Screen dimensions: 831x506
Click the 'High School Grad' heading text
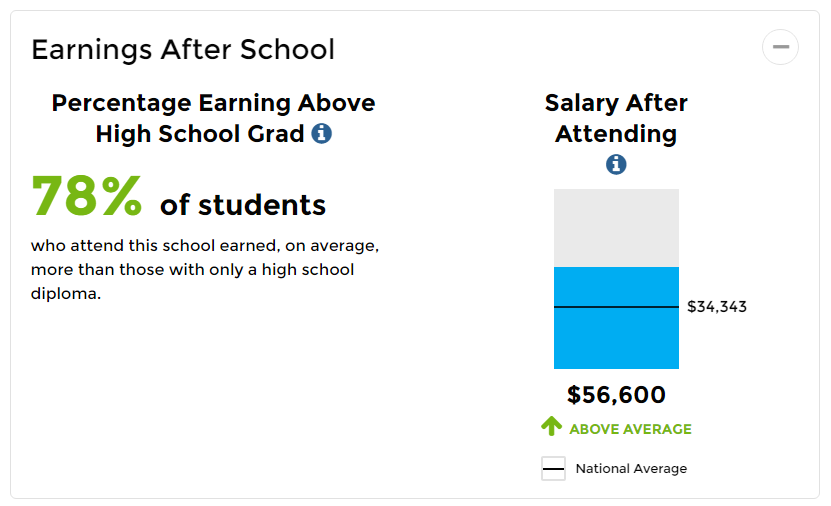click(x=200, y=133)
